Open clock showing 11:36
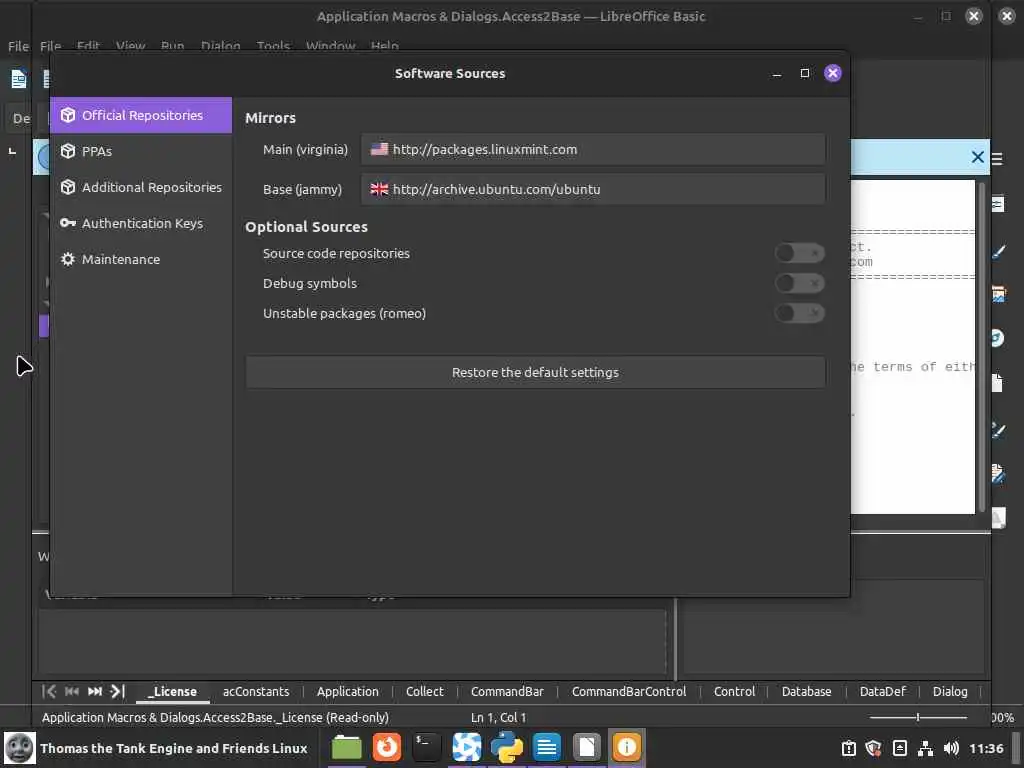Screen dimensions: 1024x768 coord(986,748)
